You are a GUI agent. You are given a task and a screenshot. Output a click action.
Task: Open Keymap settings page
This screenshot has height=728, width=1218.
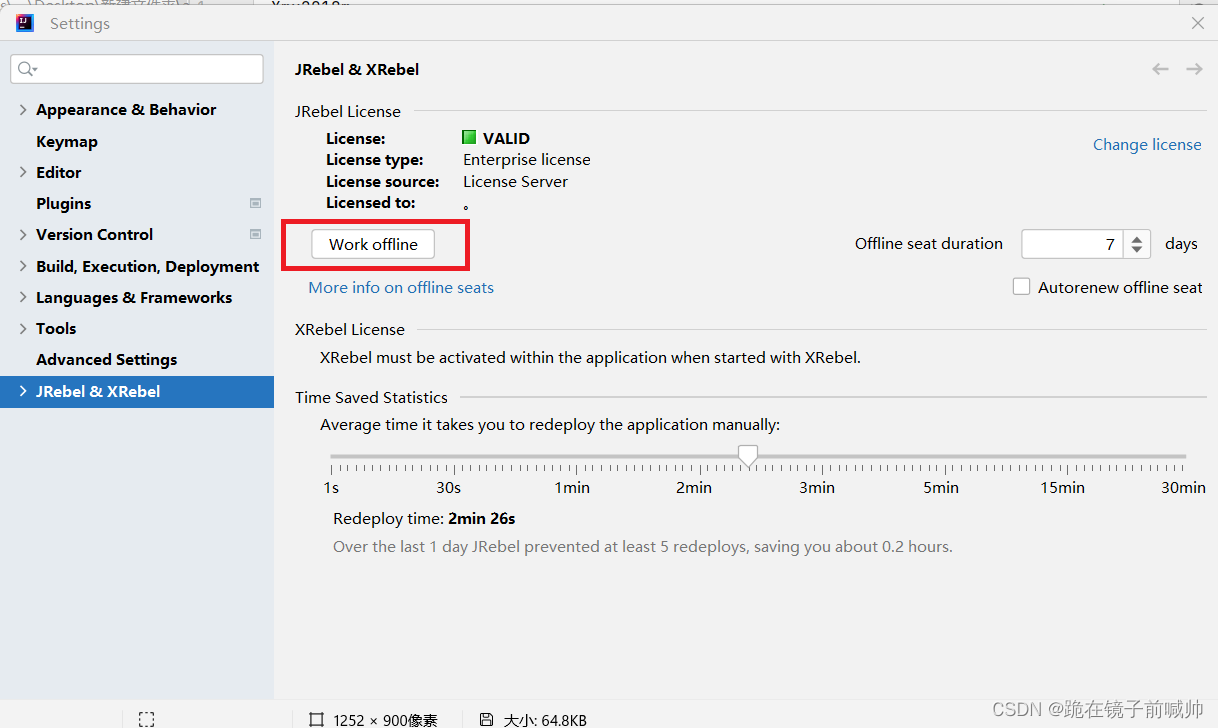[67, 142]
